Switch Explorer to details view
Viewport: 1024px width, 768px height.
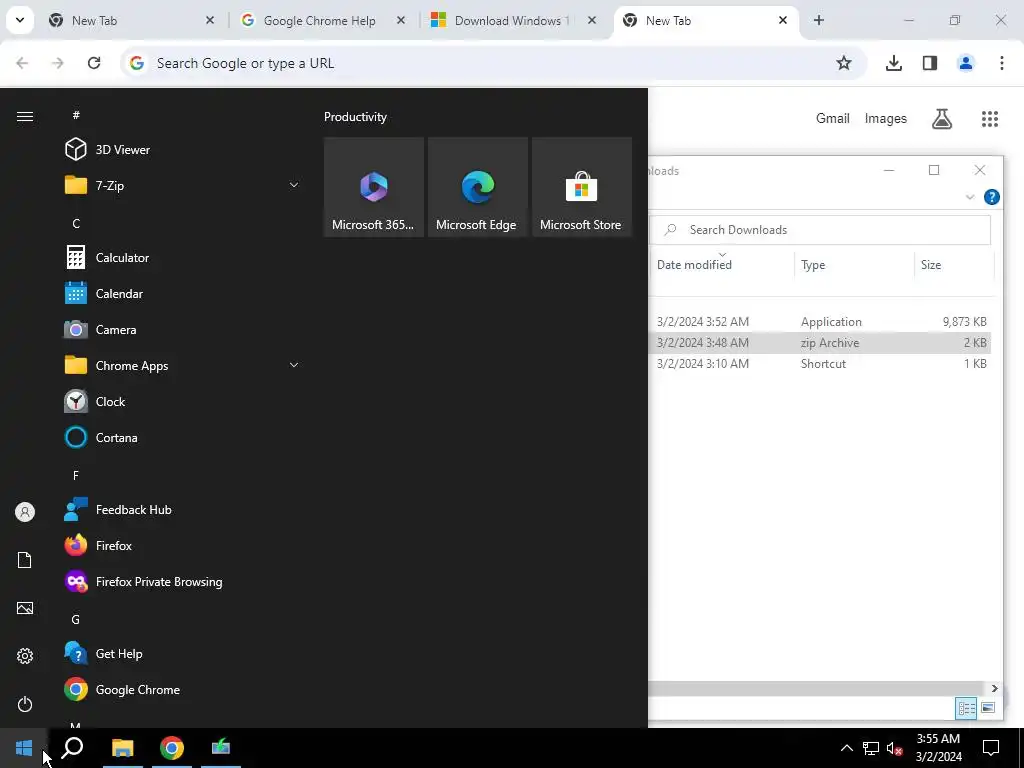coord(966,708)
